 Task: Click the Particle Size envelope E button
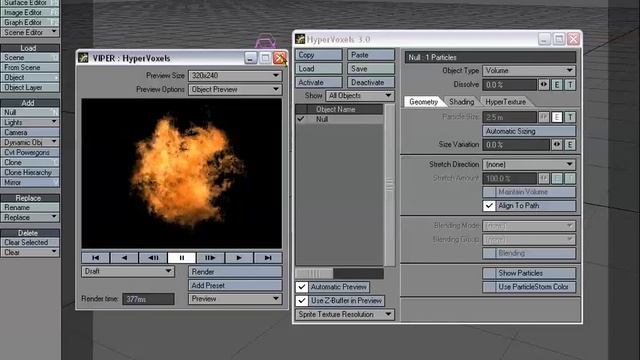coord(557,117)
